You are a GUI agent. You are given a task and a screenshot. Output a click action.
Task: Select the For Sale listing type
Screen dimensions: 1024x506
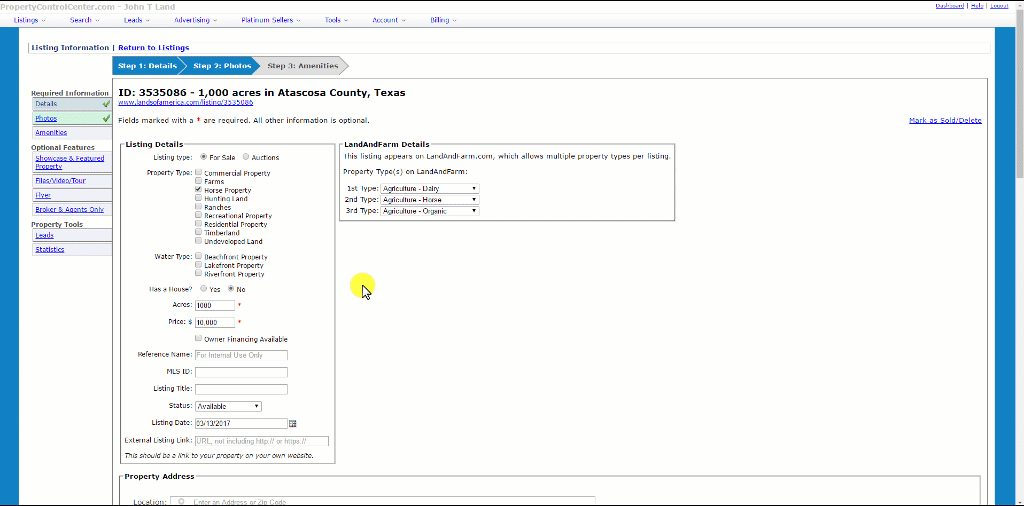(x=204, y=157)
